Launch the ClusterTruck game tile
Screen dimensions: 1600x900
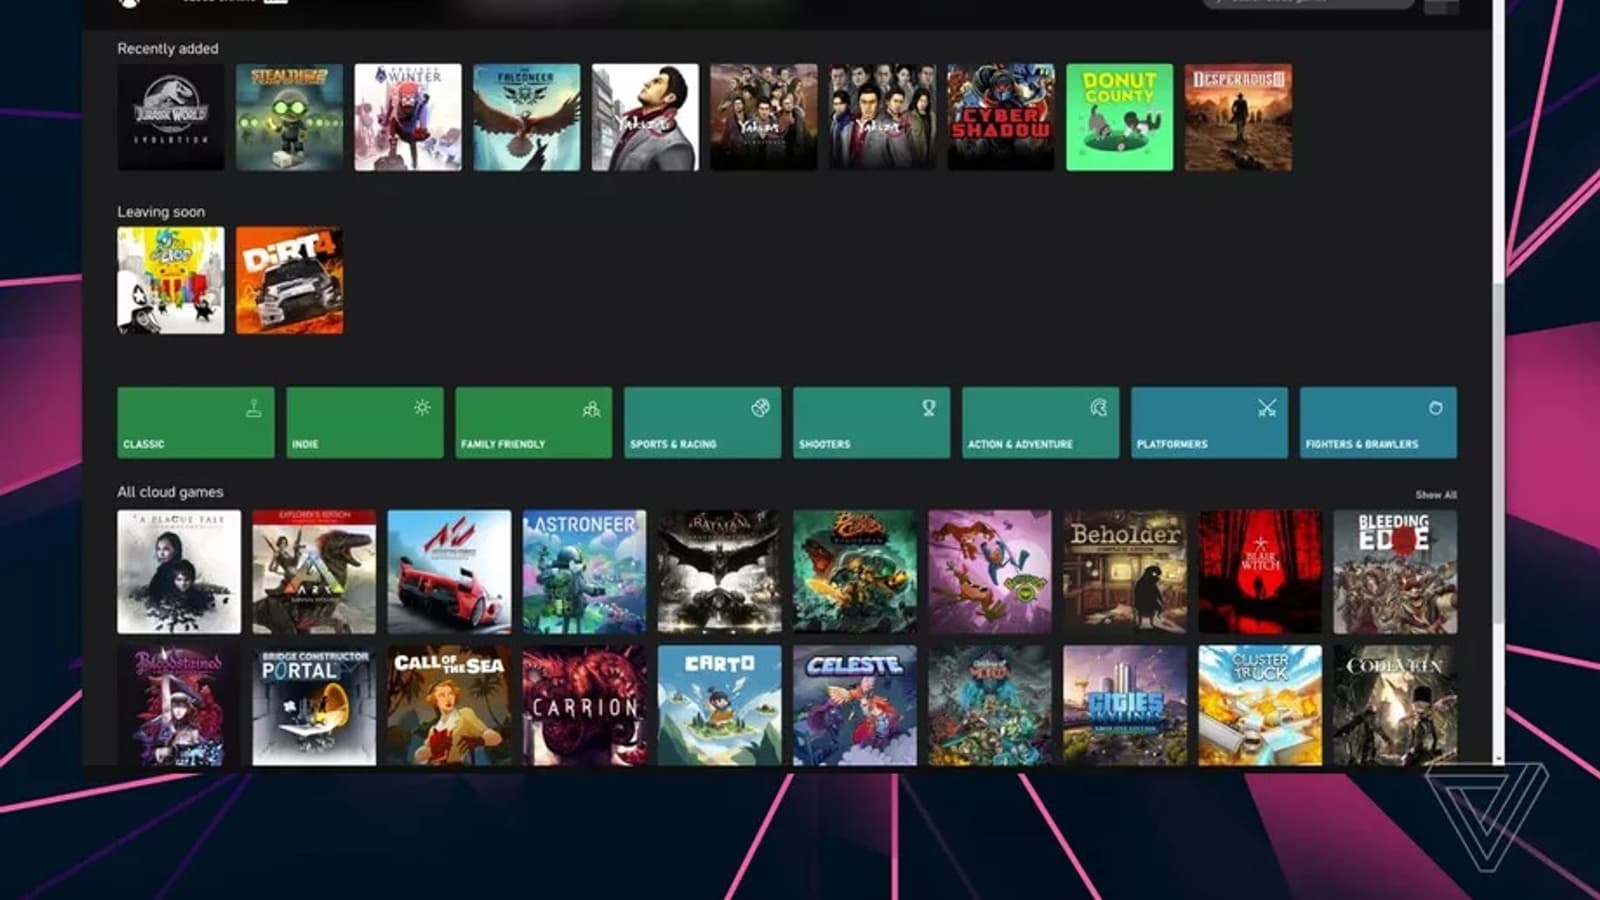[x=1260, y=705]
